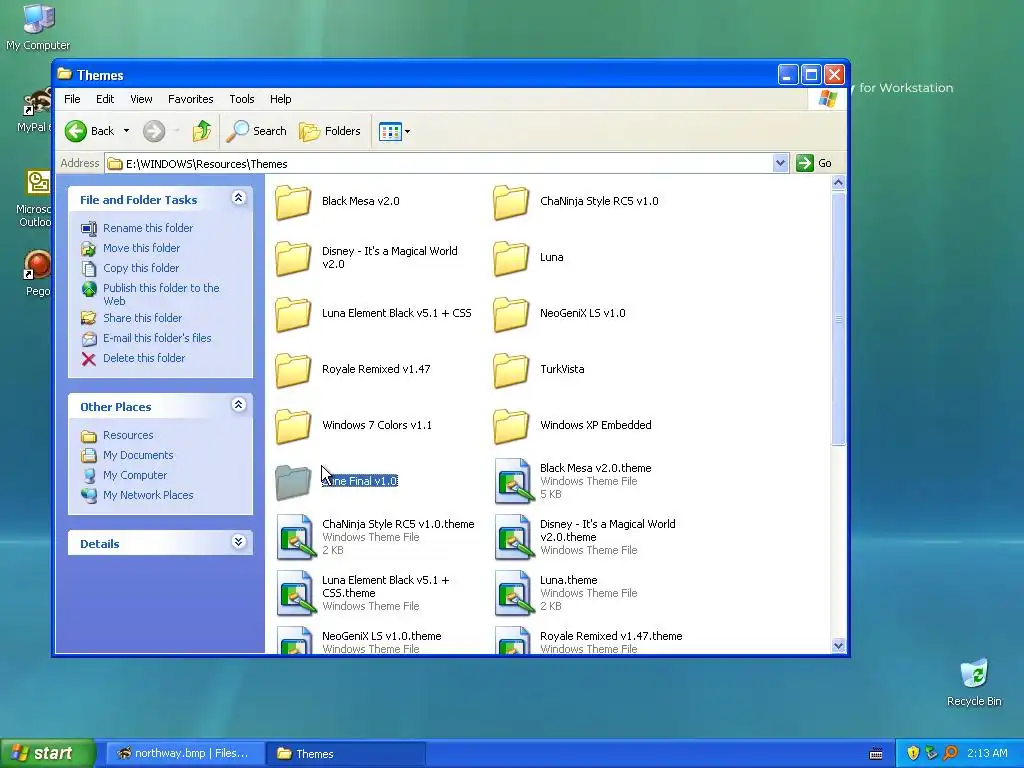Select Luna Element Black v5.1 + CSS folder
Screen dimensions: 1024x768
click(x=293, y=314)
